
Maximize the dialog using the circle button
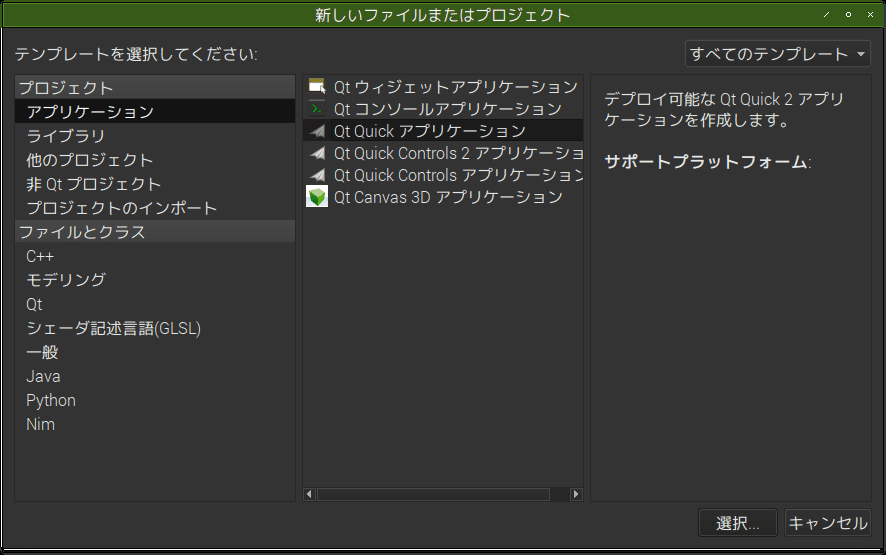pyautogui.click(x=848, y=14)
